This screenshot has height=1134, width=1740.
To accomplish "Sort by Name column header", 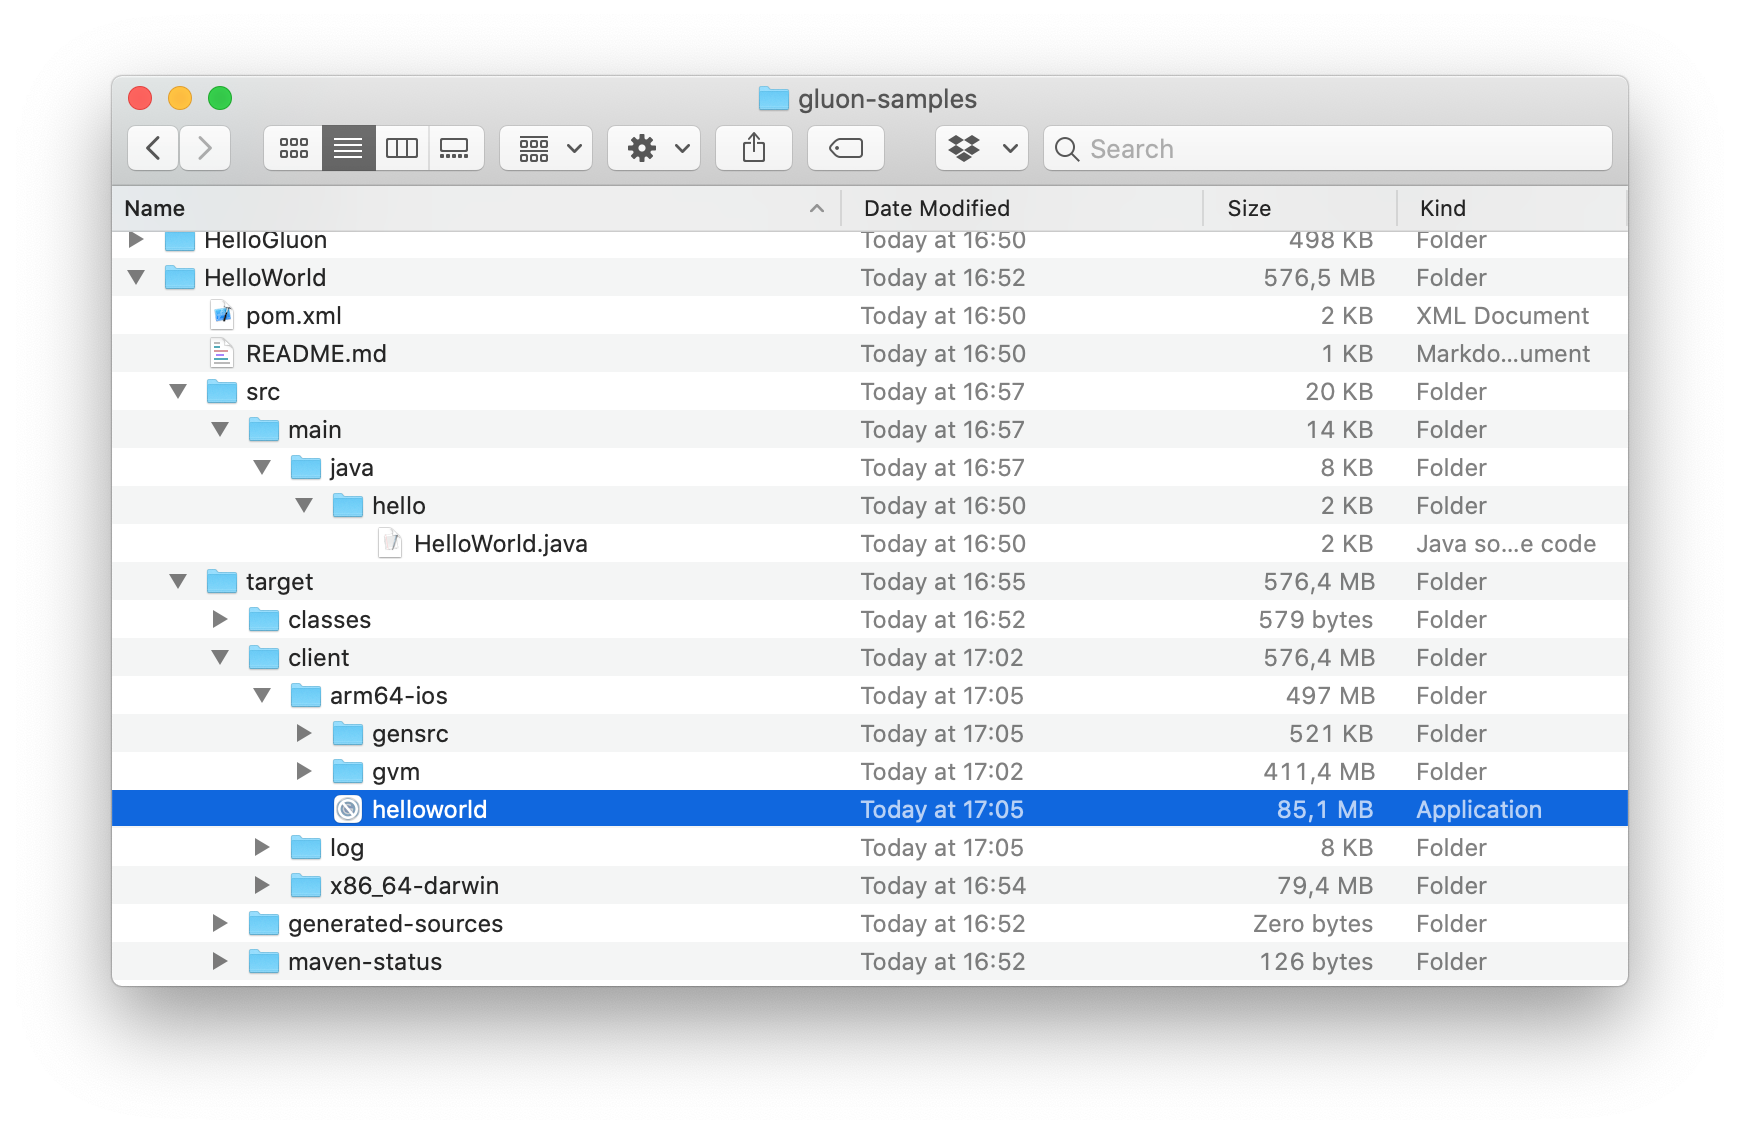I will point(476,208).
